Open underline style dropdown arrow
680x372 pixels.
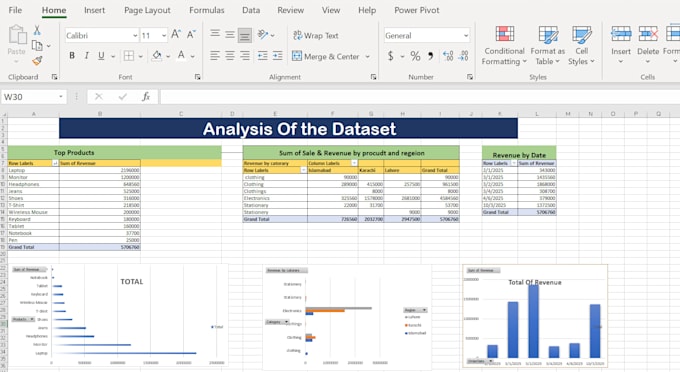[113, 56]
